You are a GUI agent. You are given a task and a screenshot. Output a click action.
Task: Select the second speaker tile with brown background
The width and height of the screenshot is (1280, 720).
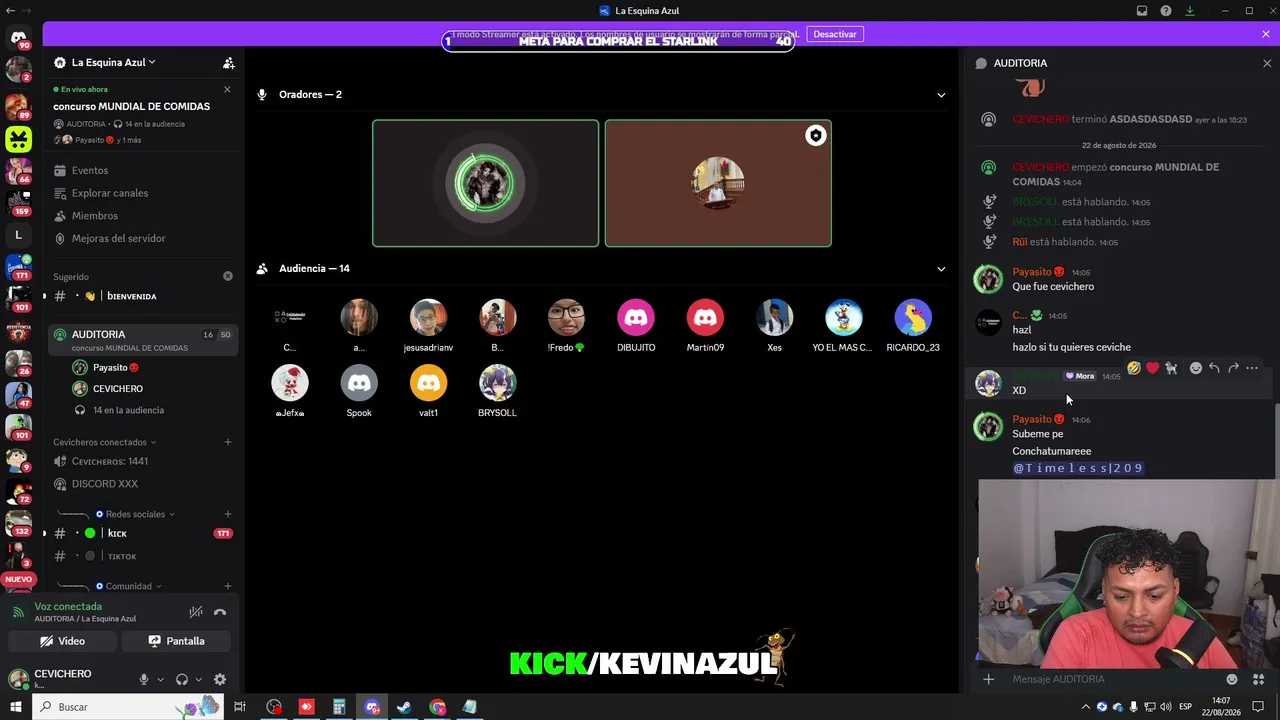coord(718,183)
